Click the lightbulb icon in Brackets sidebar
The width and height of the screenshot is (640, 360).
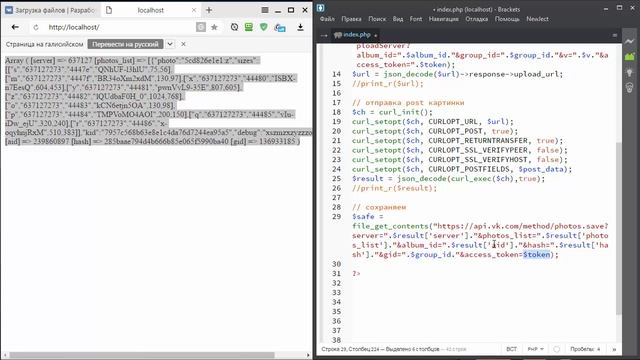(629, 73)
